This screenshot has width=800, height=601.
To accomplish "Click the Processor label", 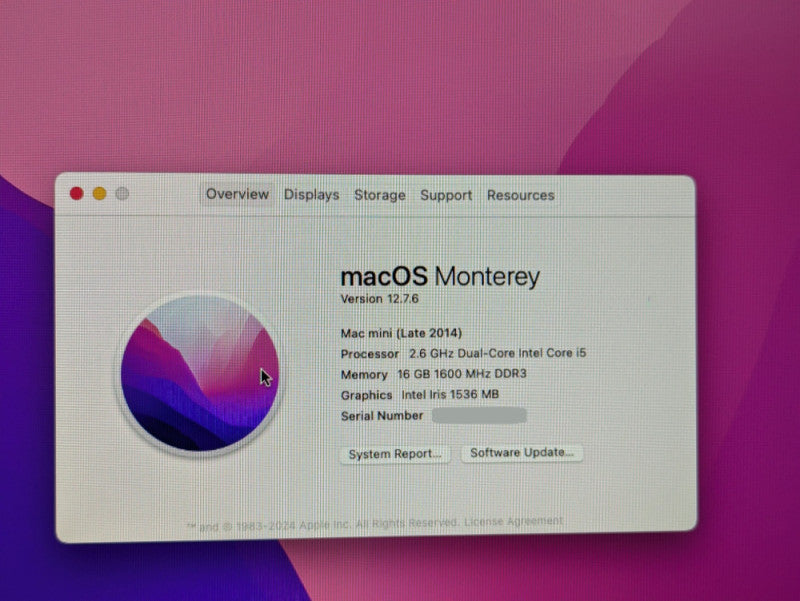I will pos(370,354).
